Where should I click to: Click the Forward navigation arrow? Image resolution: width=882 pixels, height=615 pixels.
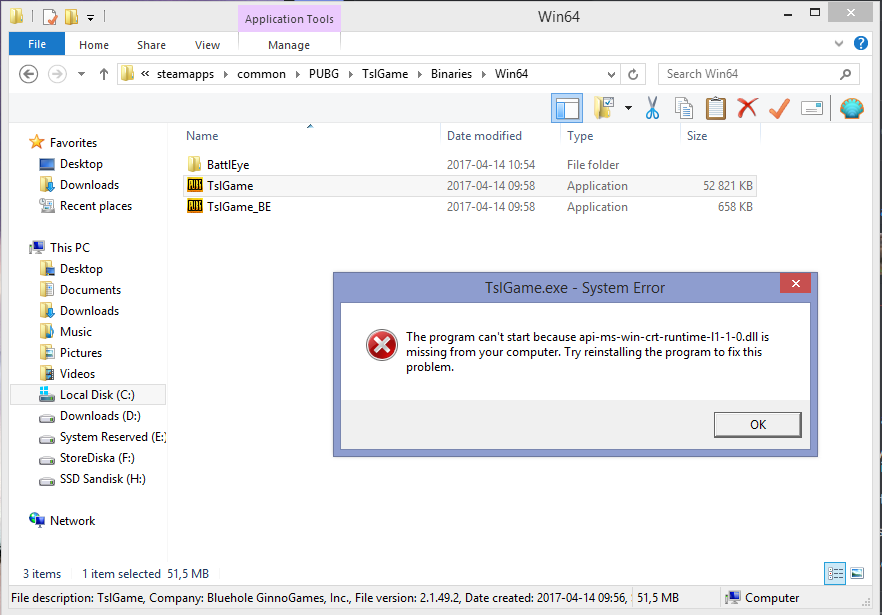pos(57,74)
